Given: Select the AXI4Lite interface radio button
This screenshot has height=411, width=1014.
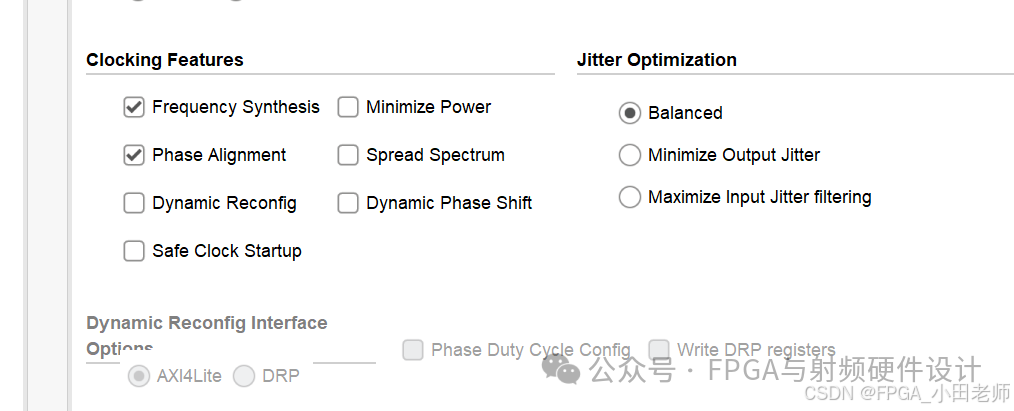Looking at the screenshot, I should click(x=139, y=376).
